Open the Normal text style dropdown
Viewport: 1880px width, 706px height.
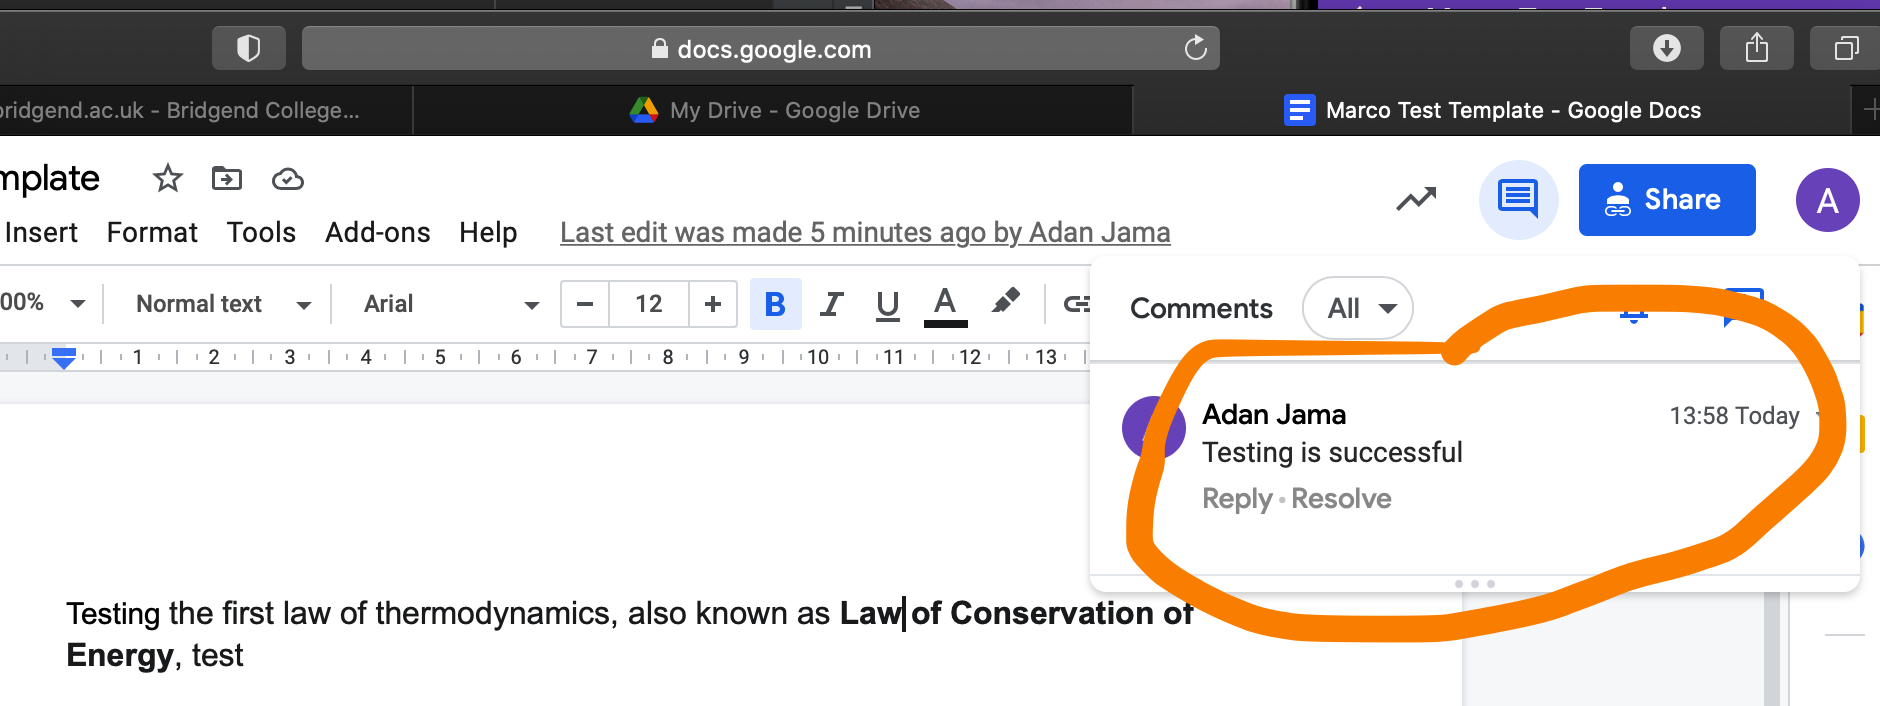pyautogui.click(x=223, y=304)
